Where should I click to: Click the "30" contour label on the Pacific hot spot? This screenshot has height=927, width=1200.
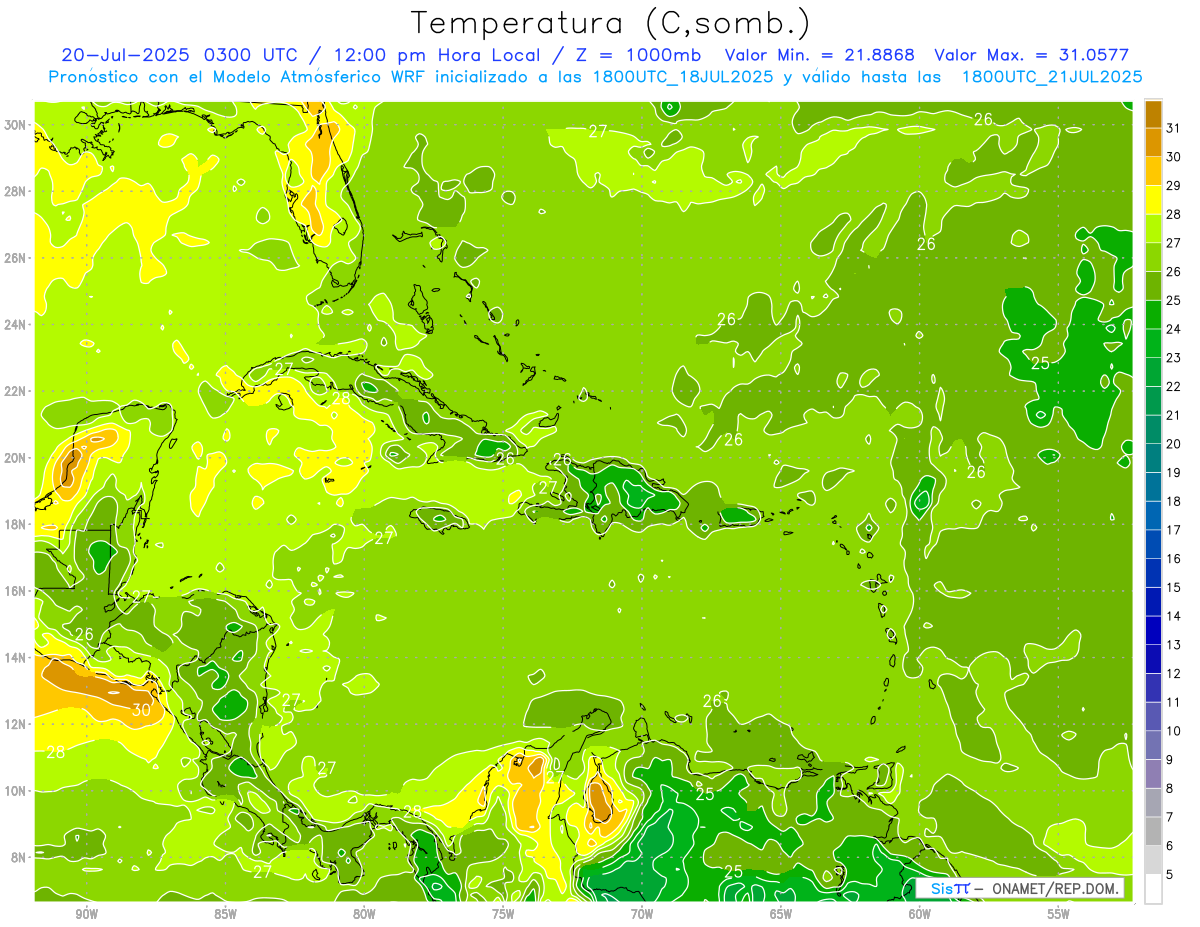[x=141, y=710]
